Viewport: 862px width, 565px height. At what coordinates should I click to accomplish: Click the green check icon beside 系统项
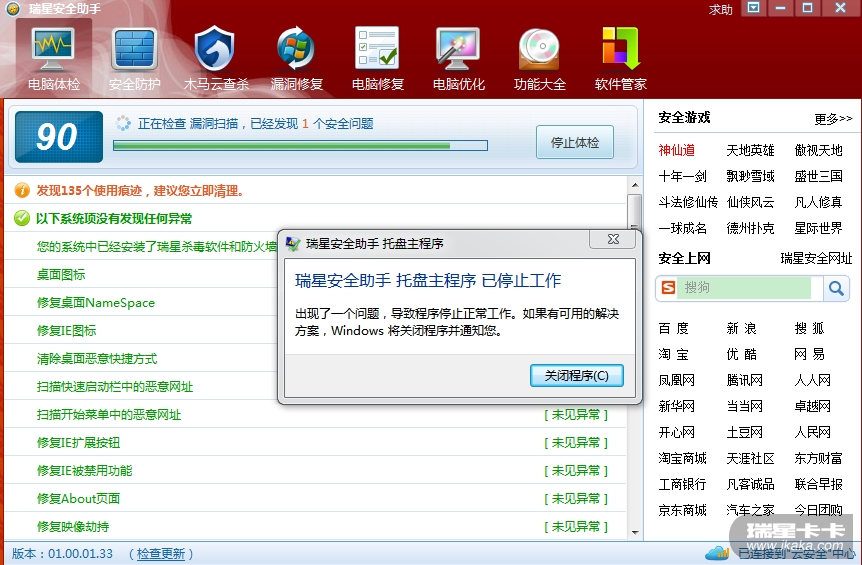[22, 218]
